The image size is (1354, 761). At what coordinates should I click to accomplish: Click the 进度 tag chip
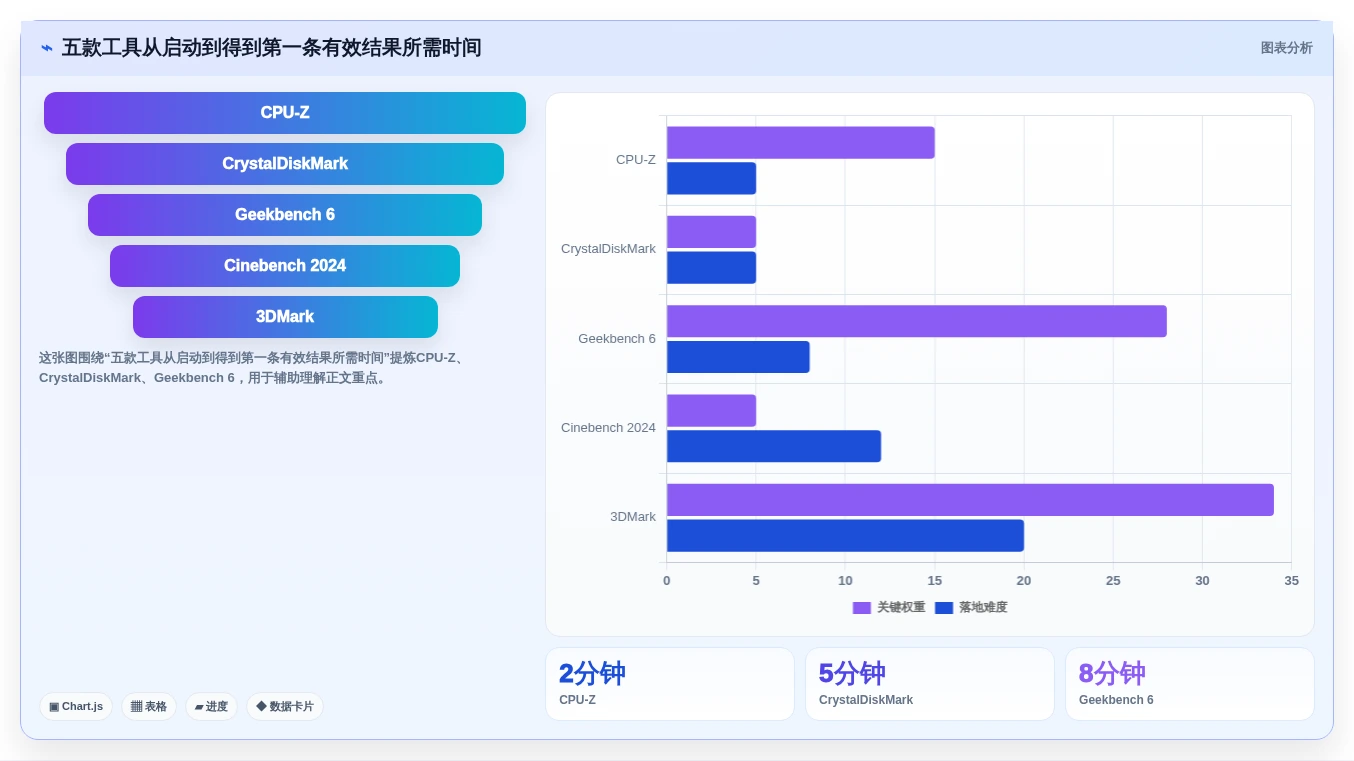[x=211, y=706]
